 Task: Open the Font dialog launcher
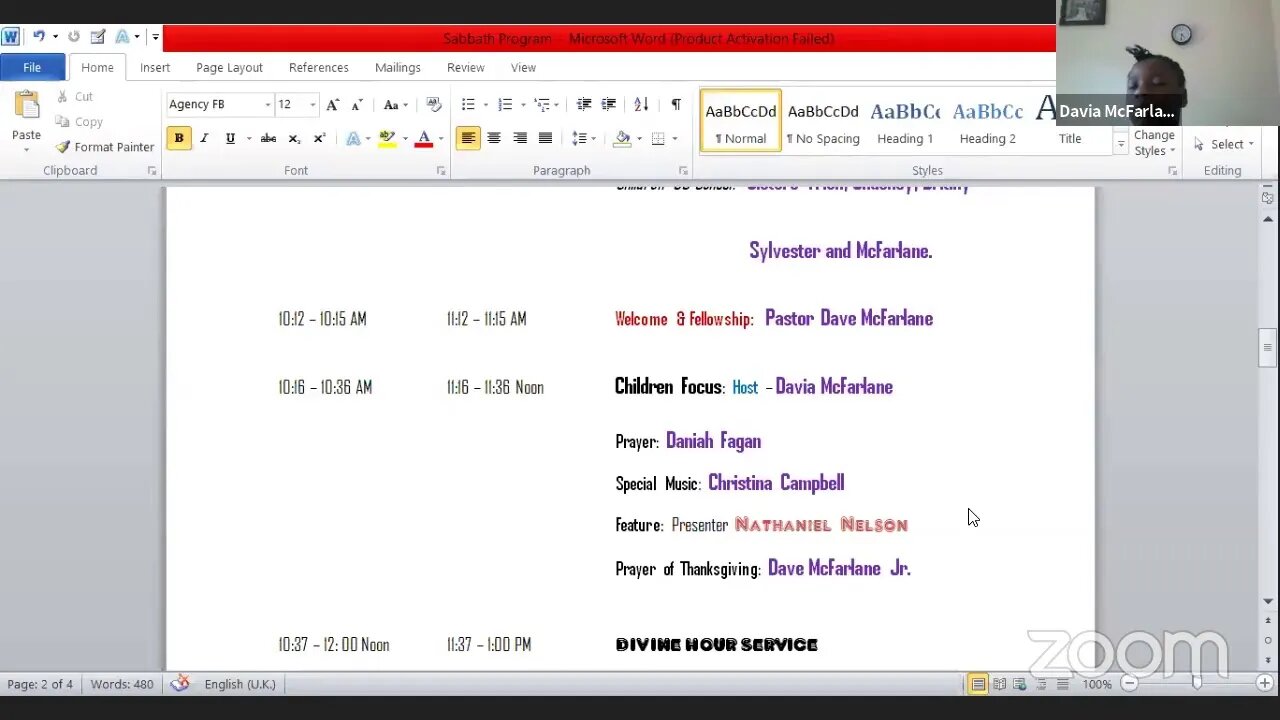point(440,171)
